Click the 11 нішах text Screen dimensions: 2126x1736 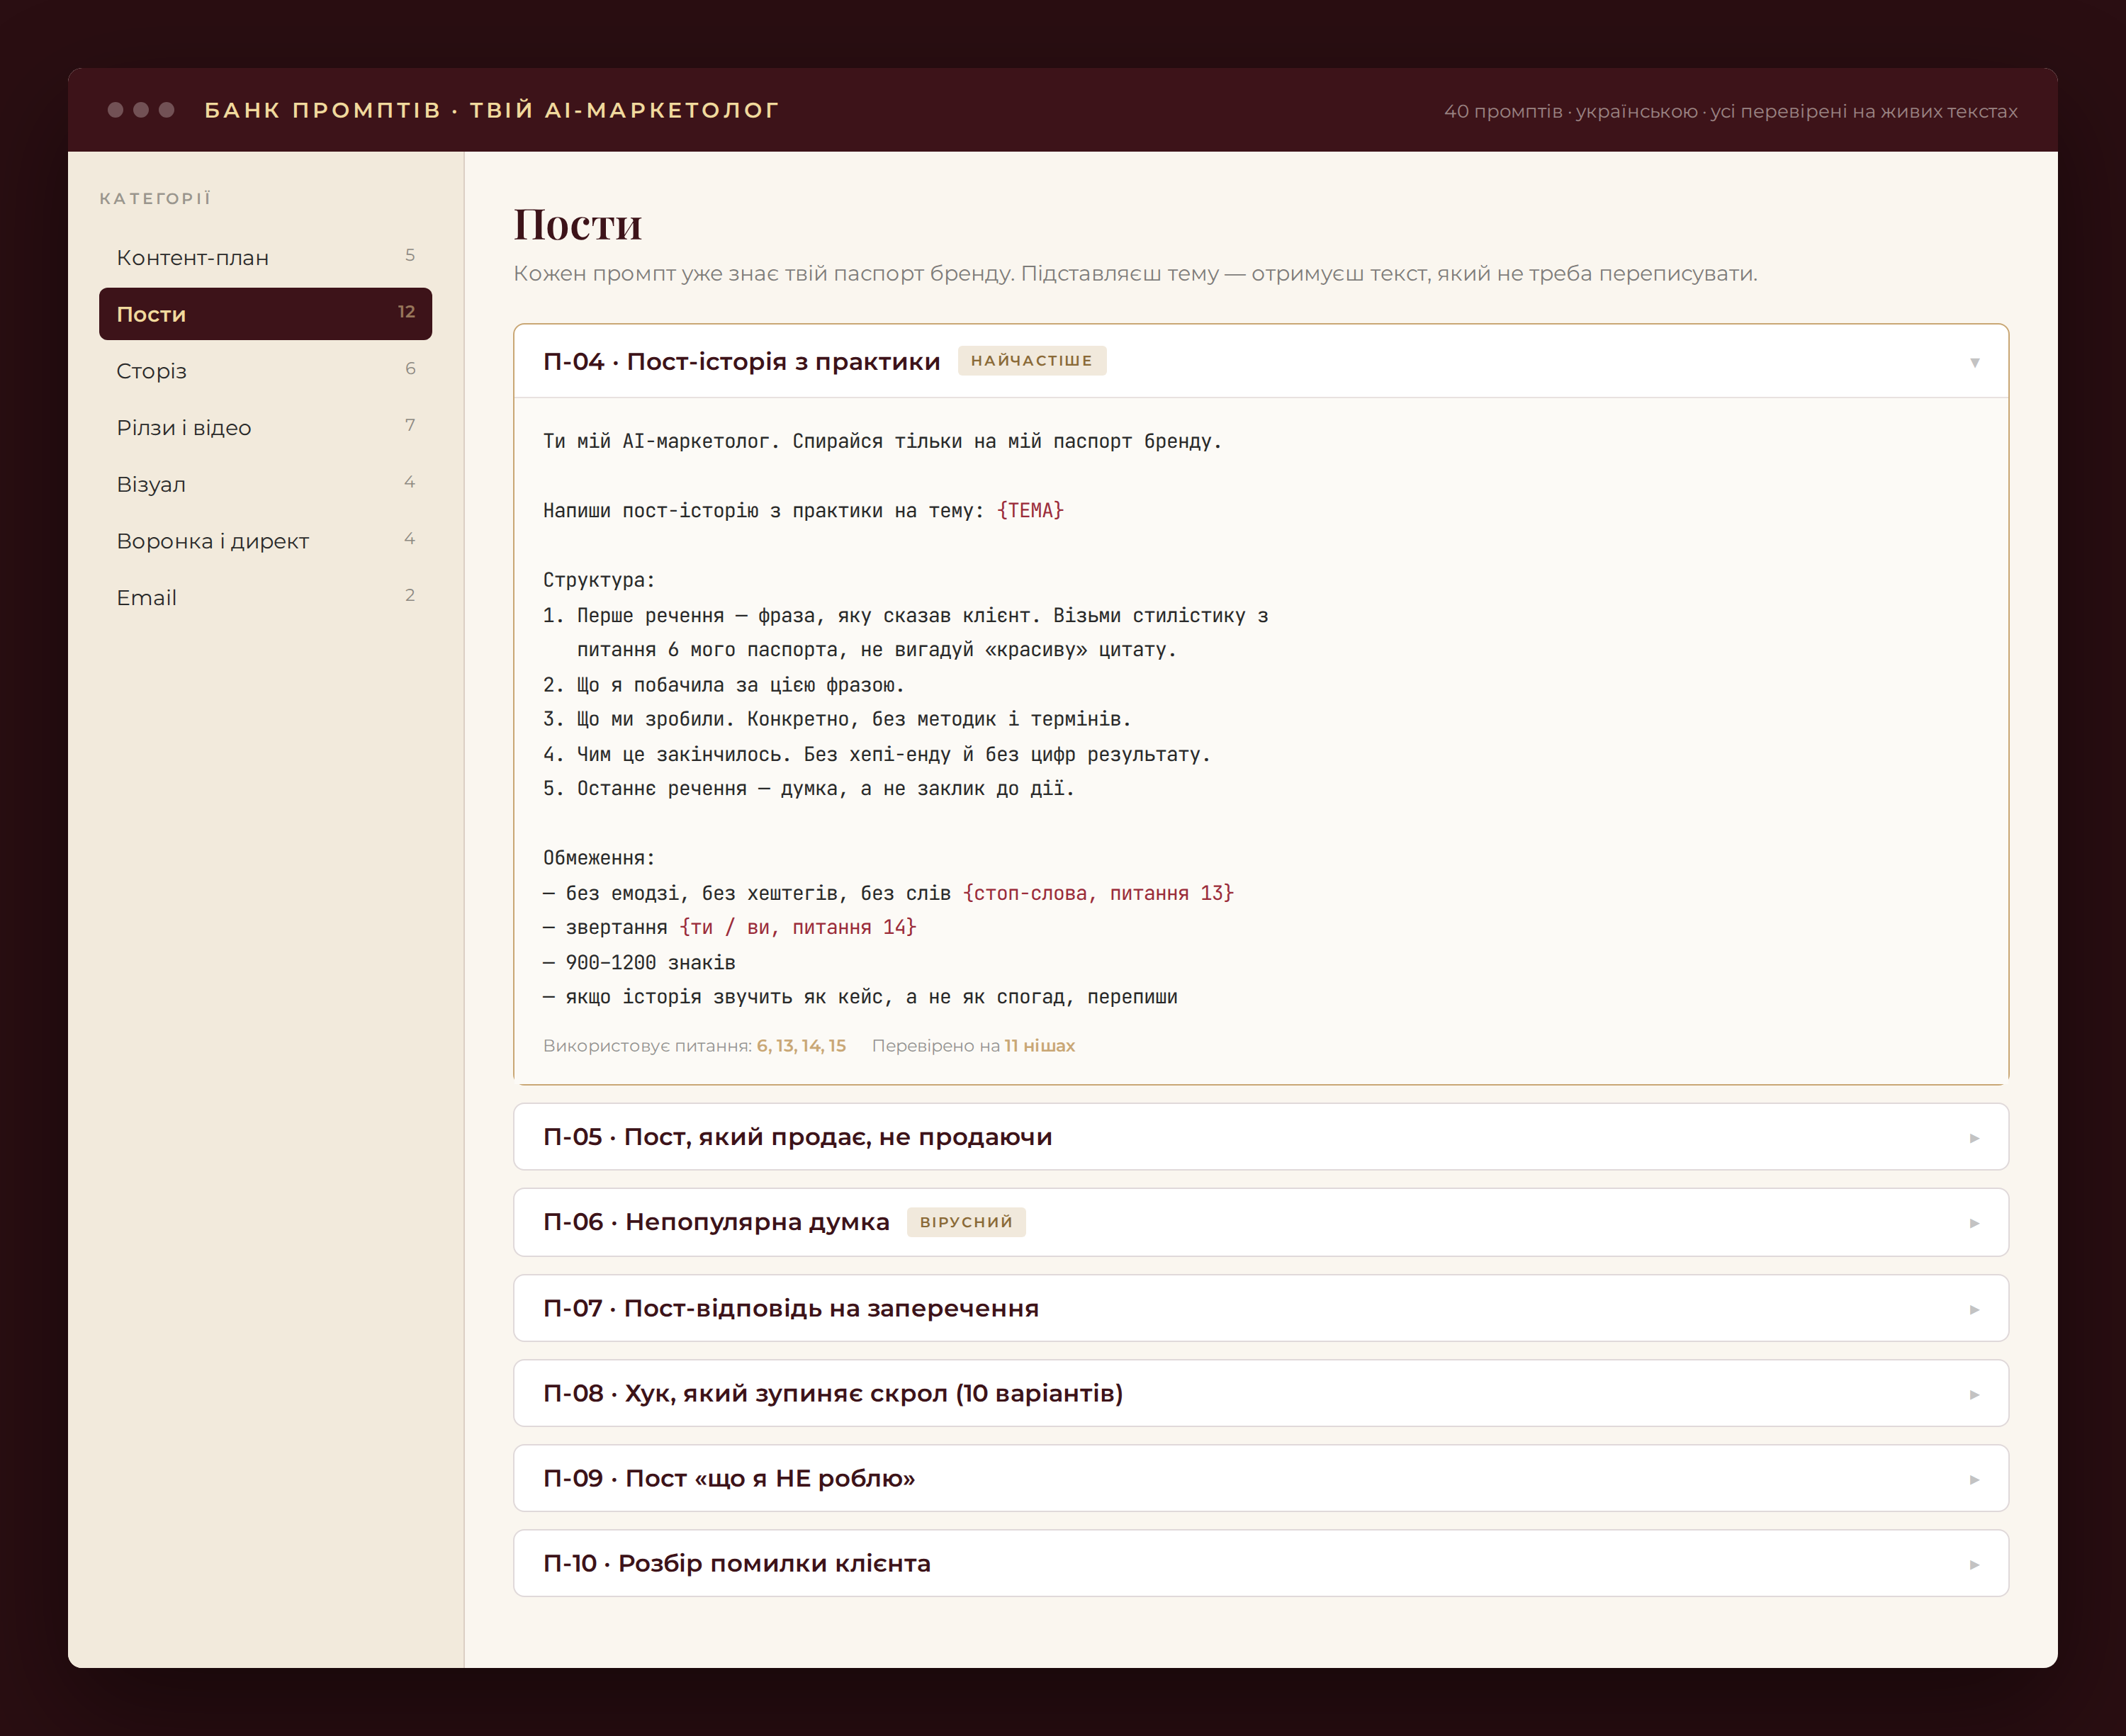[x=1040, y=1045]
